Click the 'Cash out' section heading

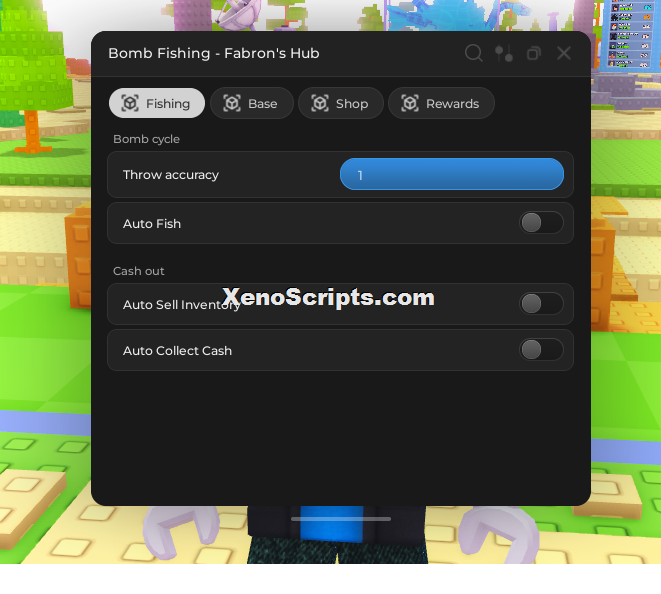point(139,271)
